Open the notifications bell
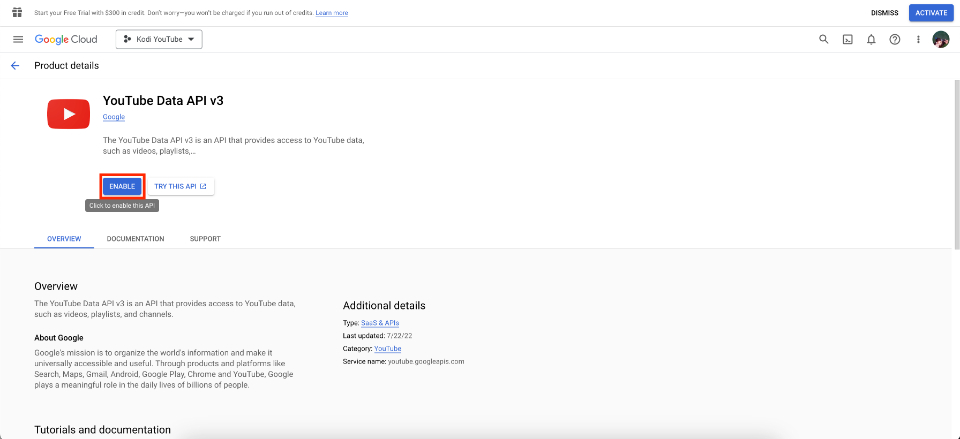960x439 pixels. point(871,39)
